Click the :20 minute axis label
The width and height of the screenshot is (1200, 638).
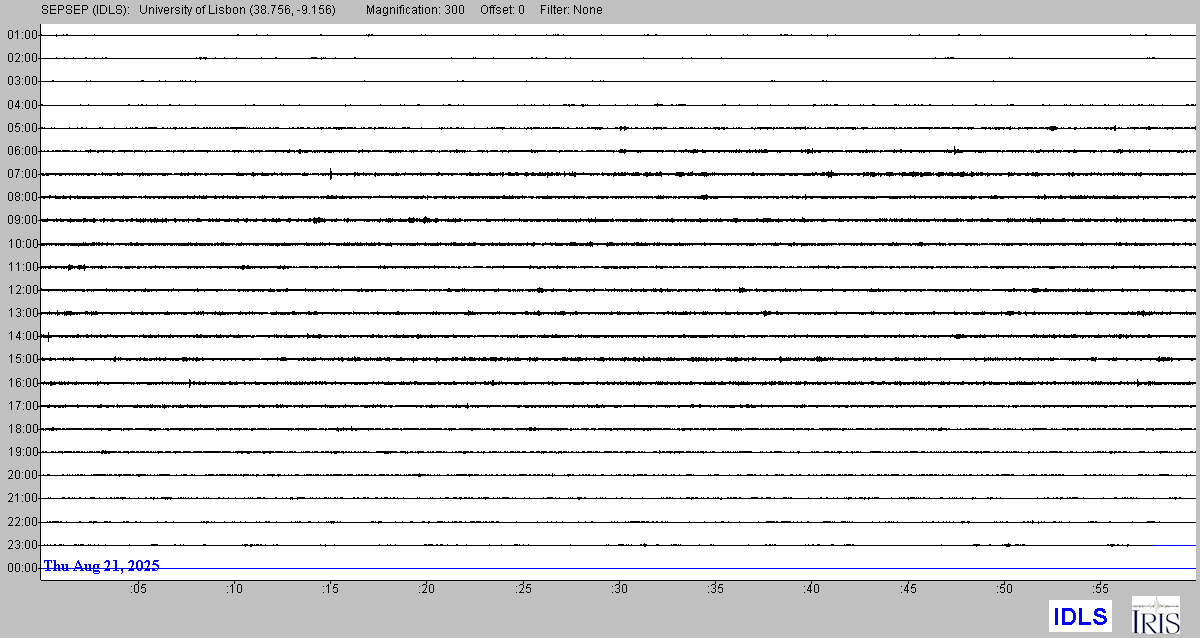(428, 590)
